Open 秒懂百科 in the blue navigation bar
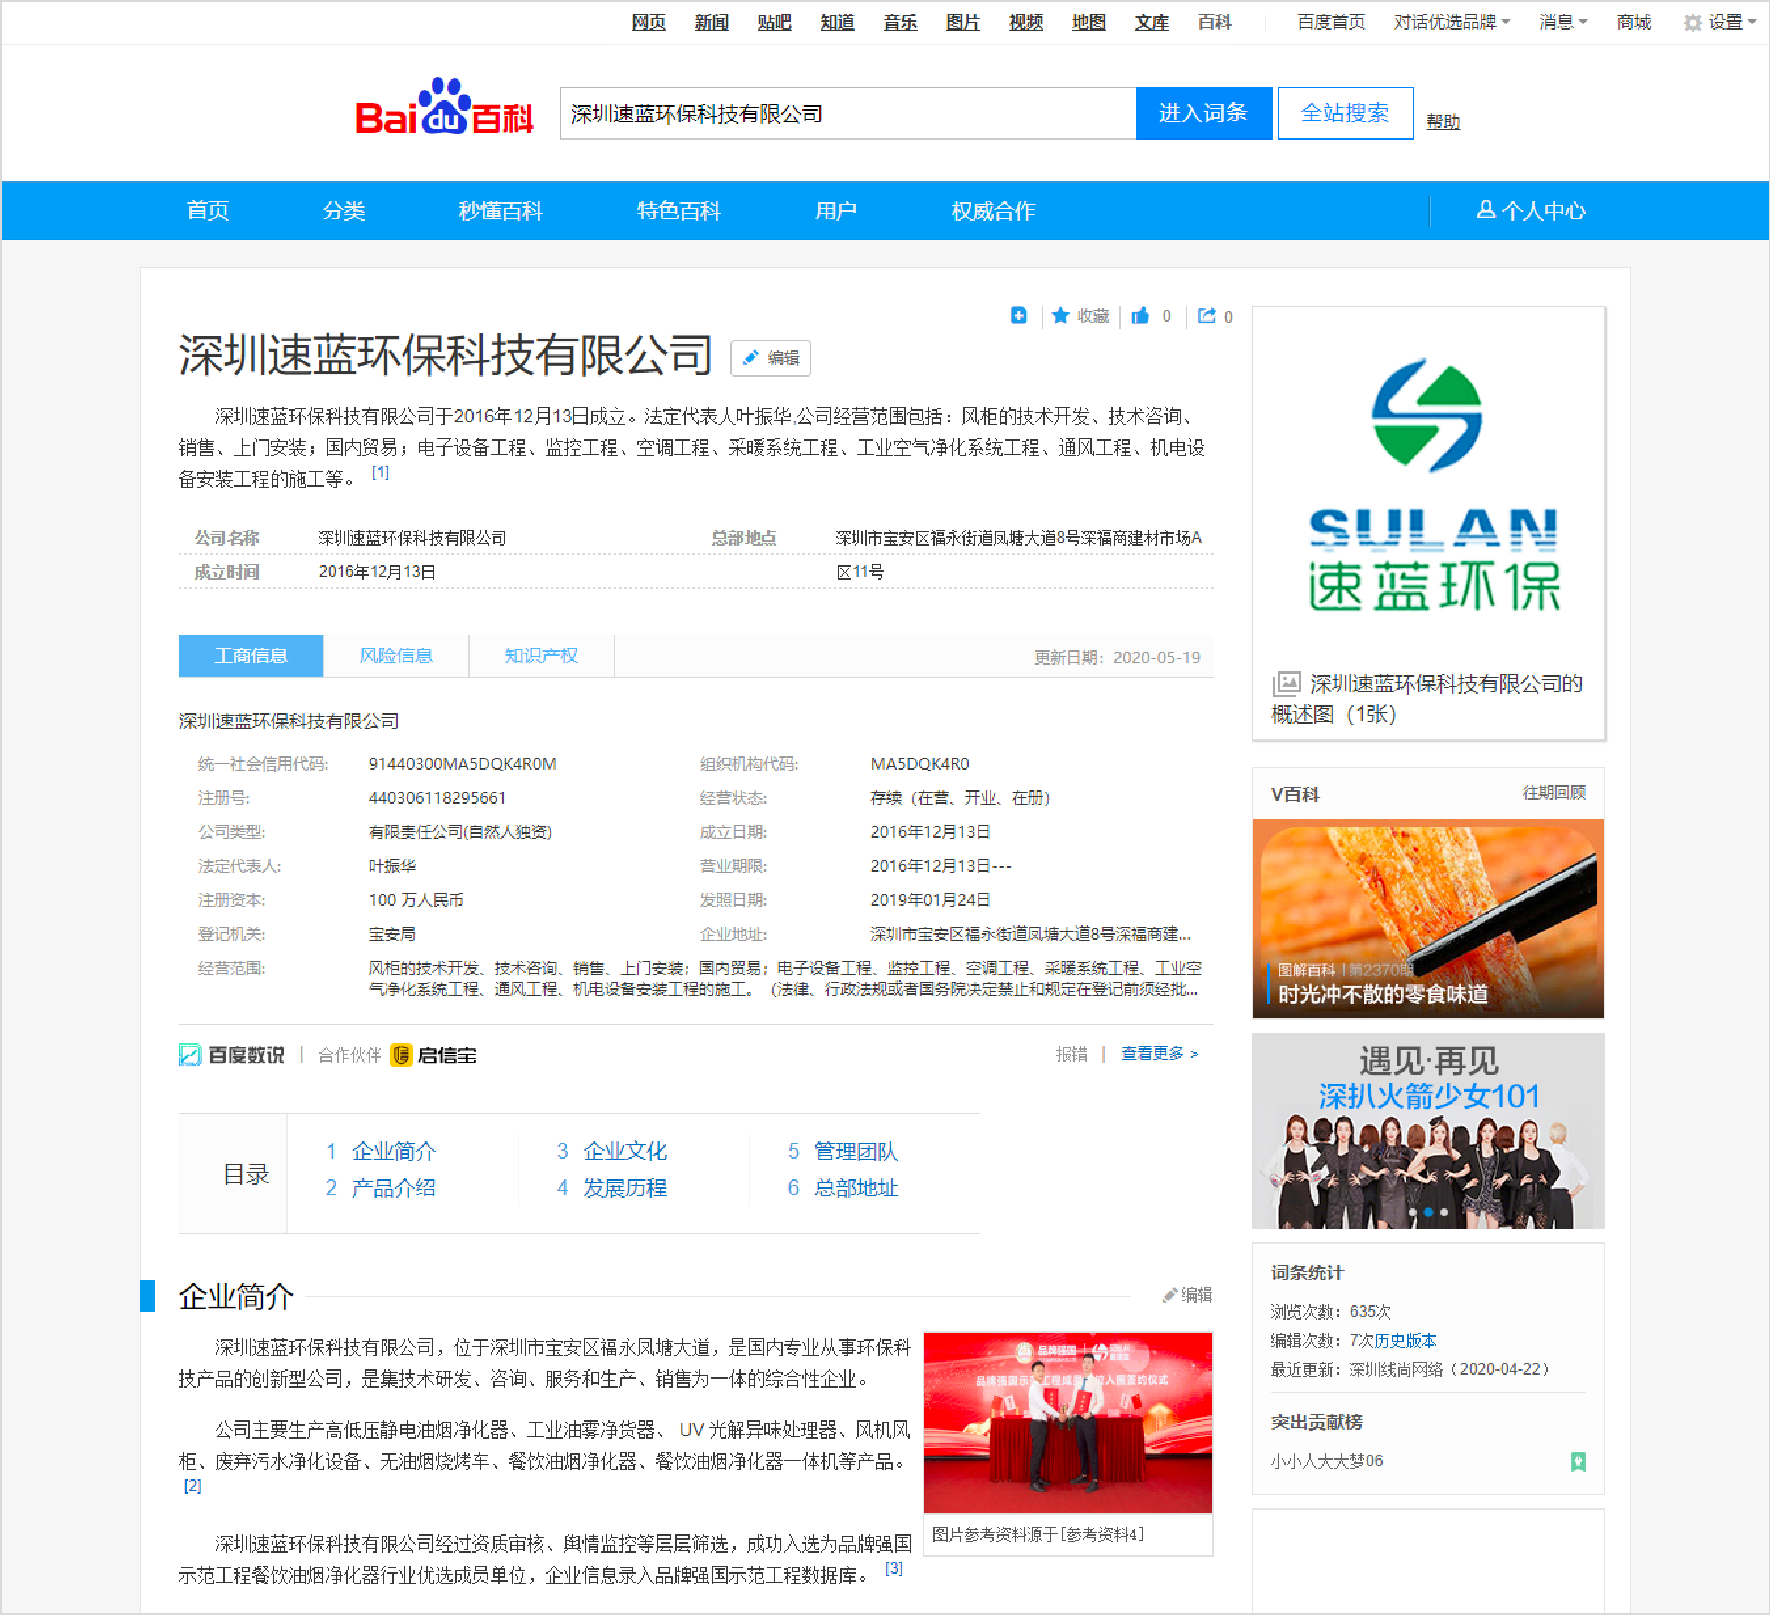This screenshot has height=1615, width=1770. click(500, 211)
